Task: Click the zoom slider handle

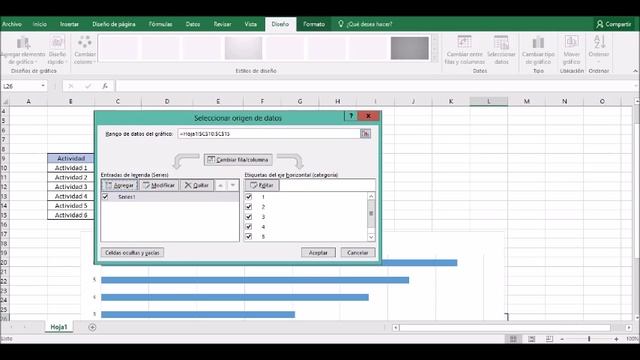Action: click(x=589, y=339)
